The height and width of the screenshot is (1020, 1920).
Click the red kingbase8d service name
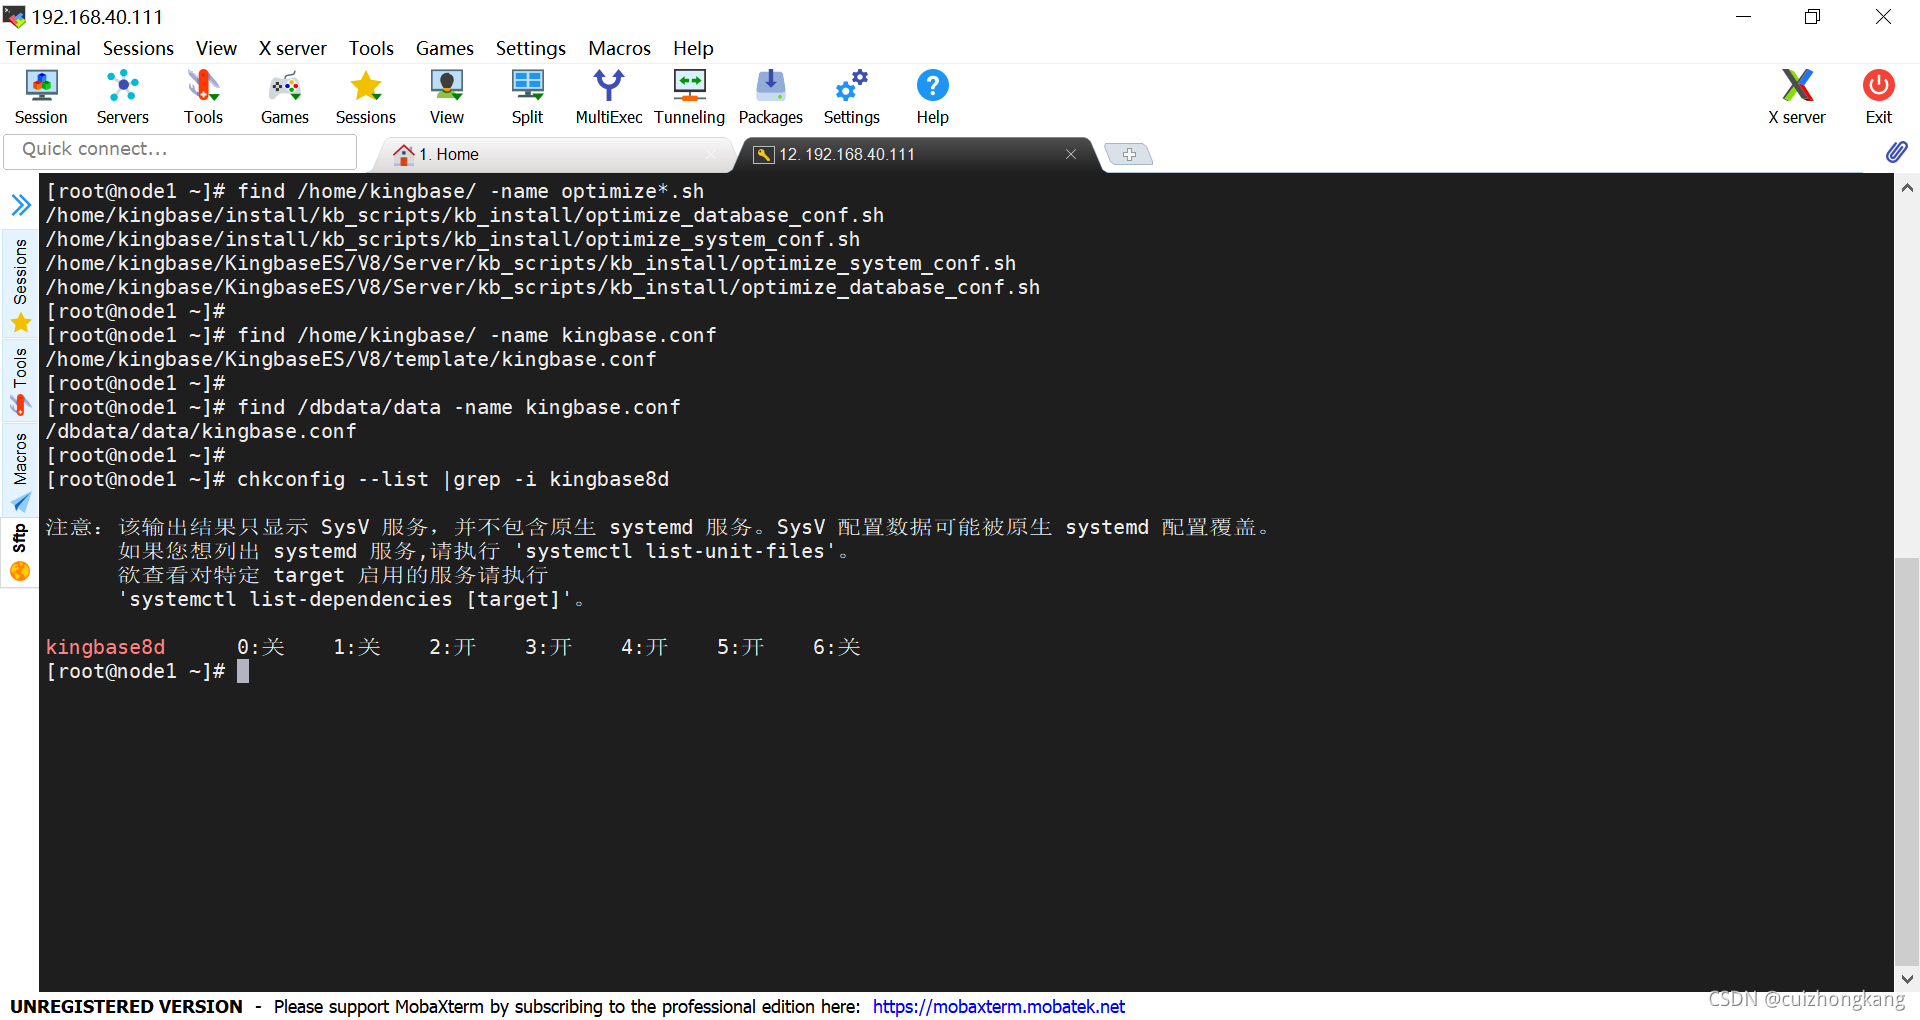coord(105,647)
